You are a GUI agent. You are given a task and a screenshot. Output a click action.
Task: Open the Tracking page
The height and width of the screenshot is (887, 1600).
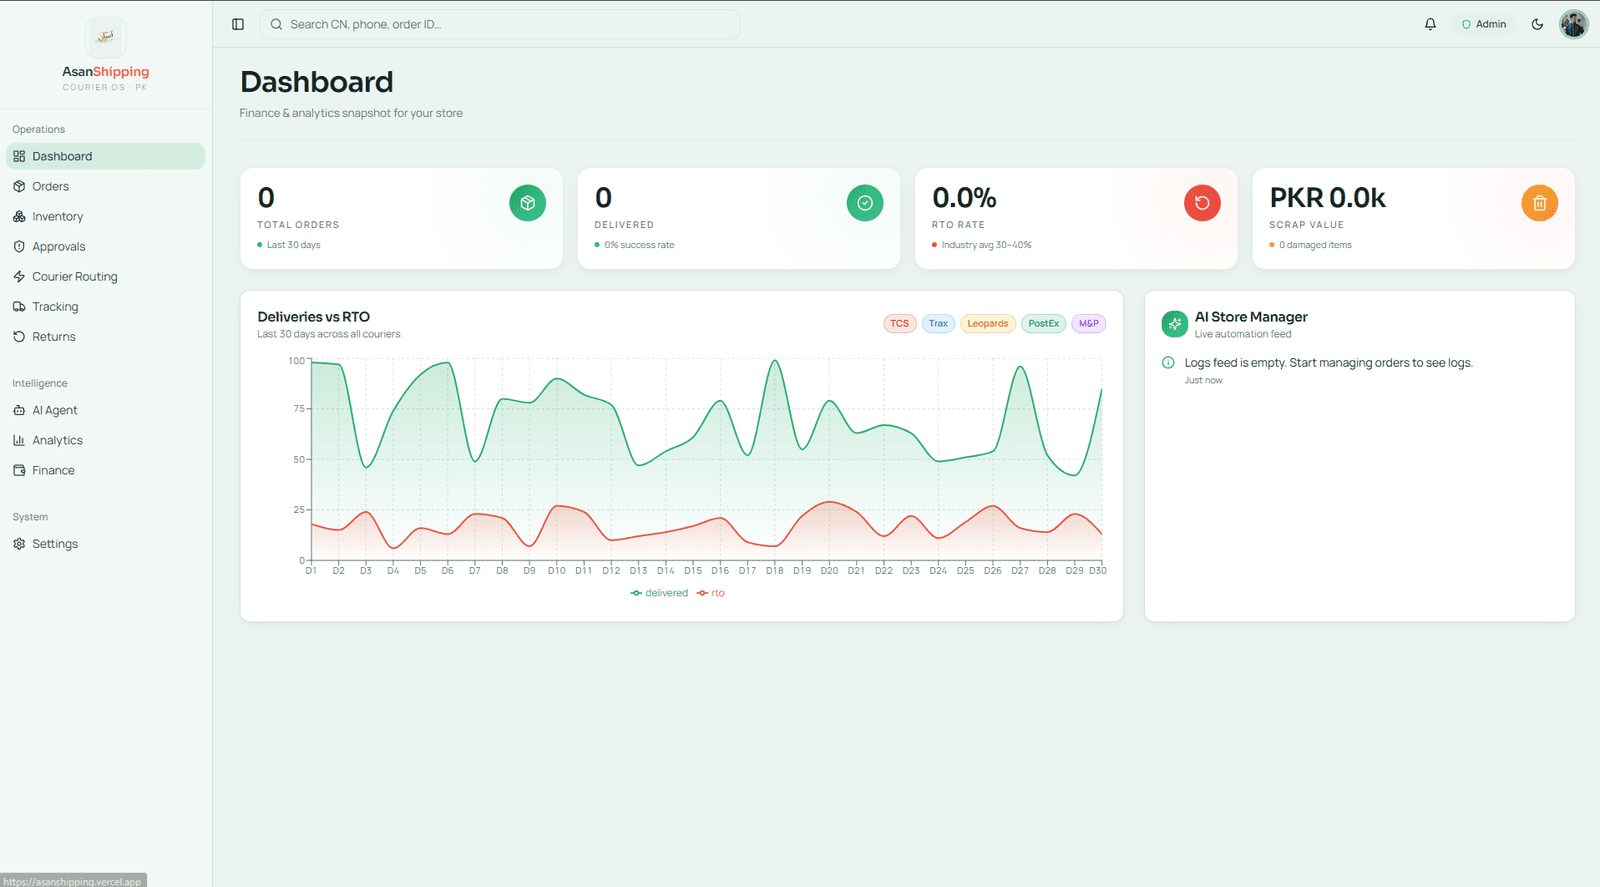[106, 306]
